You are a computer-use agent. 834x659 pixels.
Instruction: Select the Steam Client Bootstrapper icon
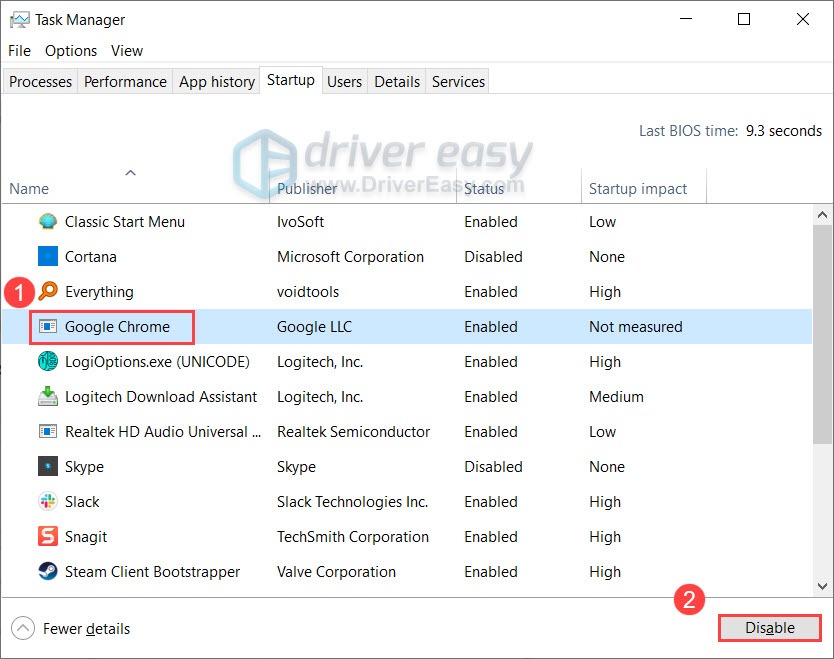[x=47, y=571]
